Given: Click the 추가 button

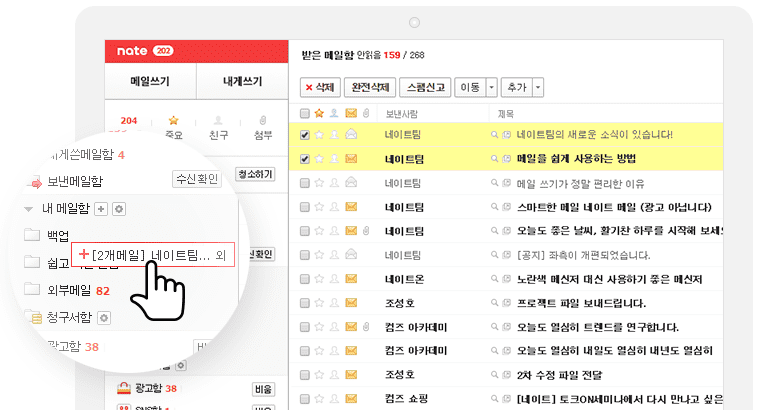Looking at the screenshot, I should click(x=517, y=88).
